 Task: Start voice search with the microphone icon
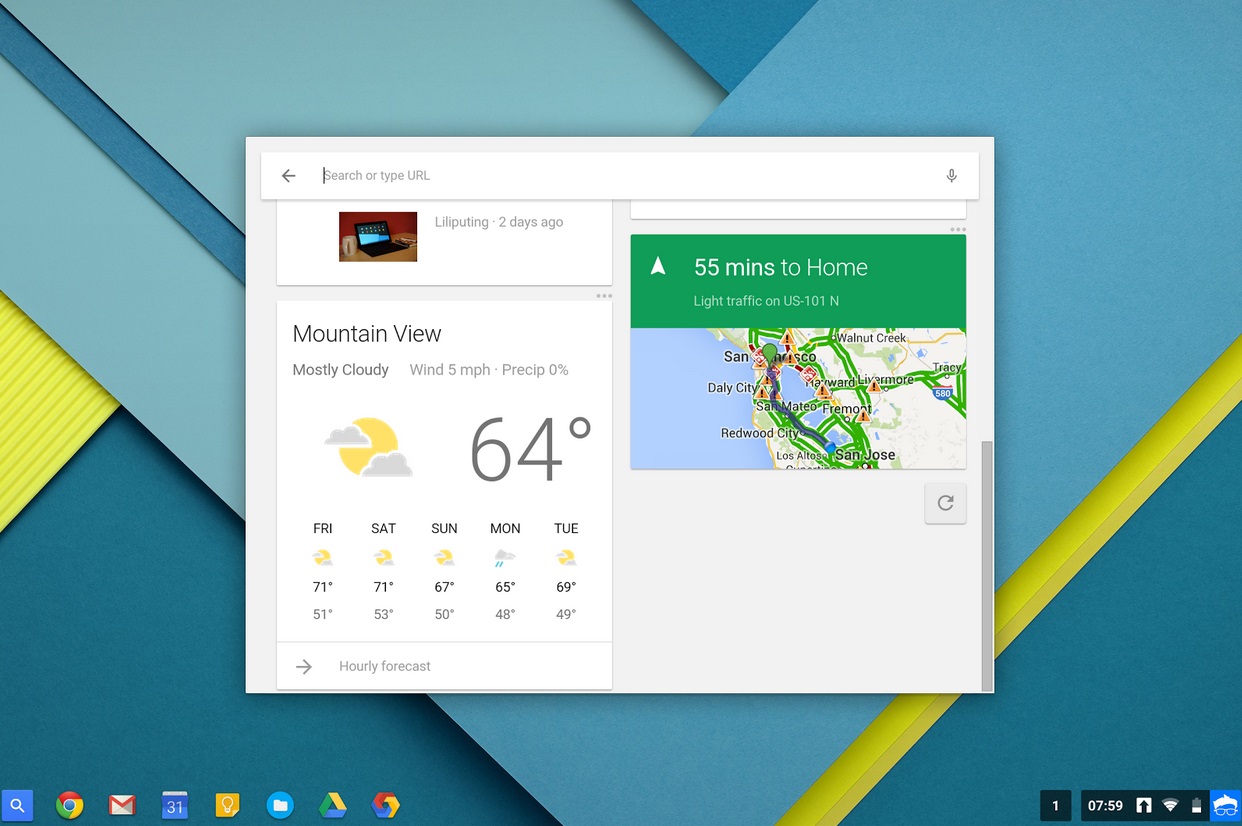[x=951, y=175]
